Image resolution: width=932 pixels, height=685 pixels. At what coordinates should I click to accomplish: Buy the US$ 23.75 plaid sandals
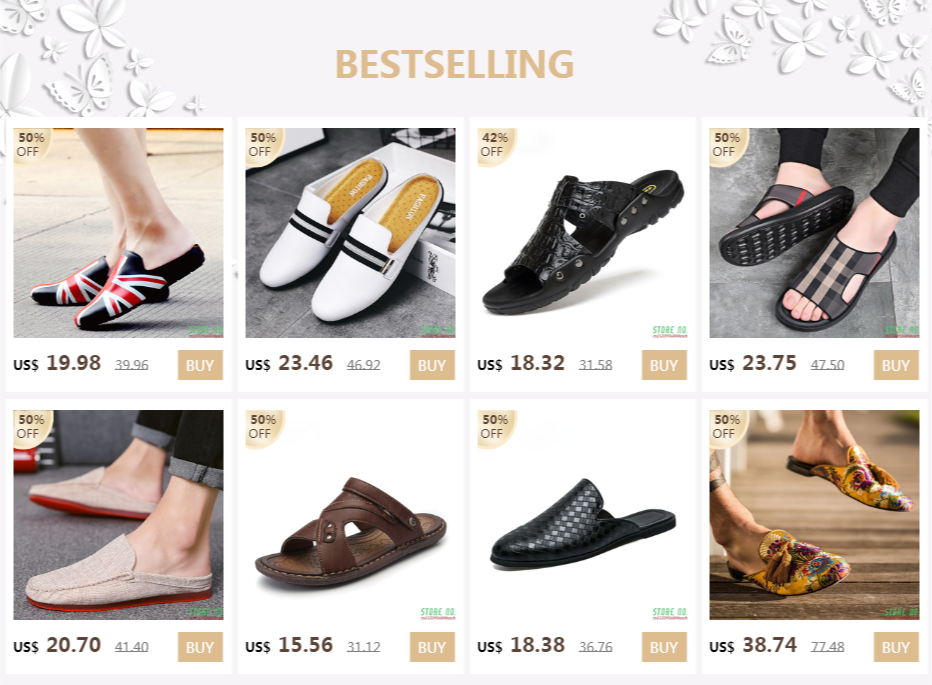(x=896, y=365)
